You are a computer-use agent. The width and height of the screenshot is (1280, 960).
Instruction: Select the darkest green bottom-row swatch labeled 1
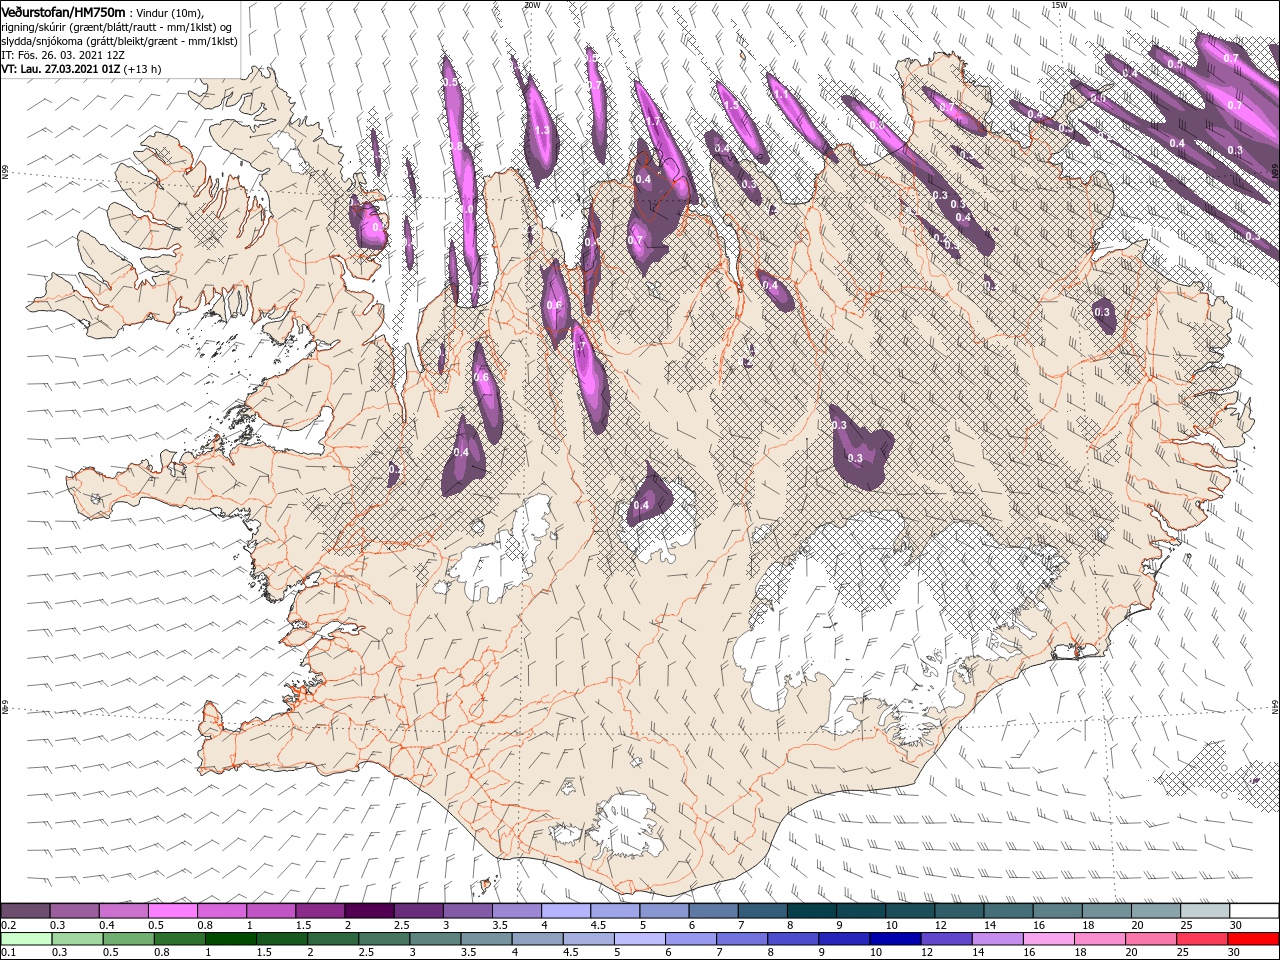pyautogui.click(x=230, y=939)
